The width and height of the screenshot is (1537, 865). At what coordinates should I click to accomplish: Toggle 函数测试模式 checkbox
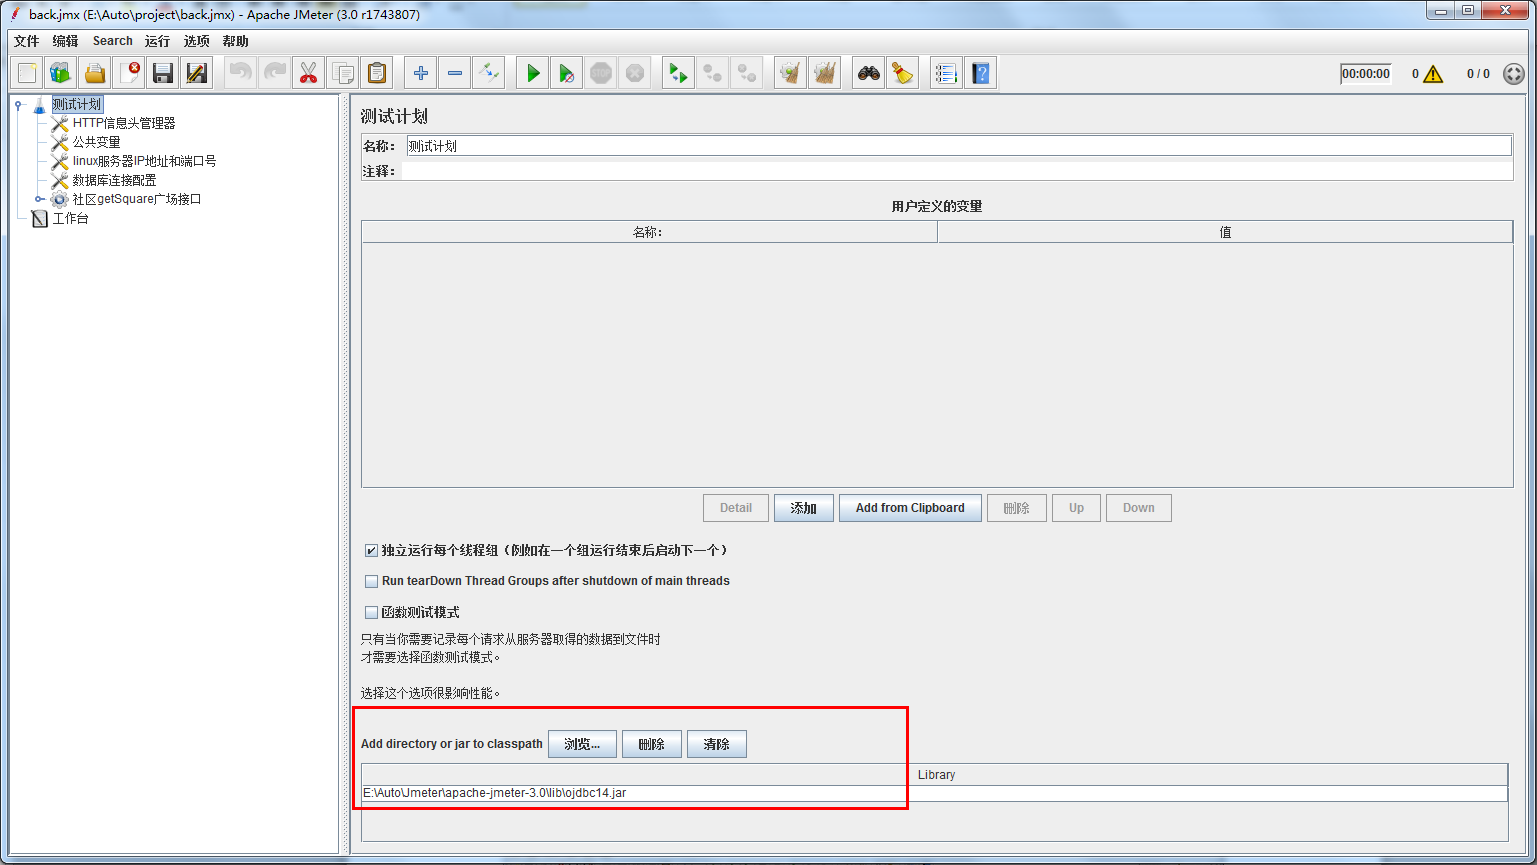[371, 613]
